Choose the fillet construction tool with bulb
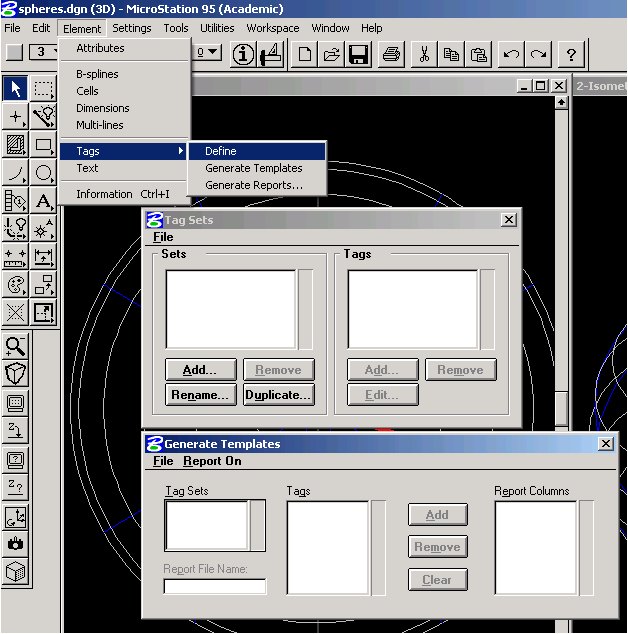The width and height of the screenshot is (628, 634). (15, 228)
